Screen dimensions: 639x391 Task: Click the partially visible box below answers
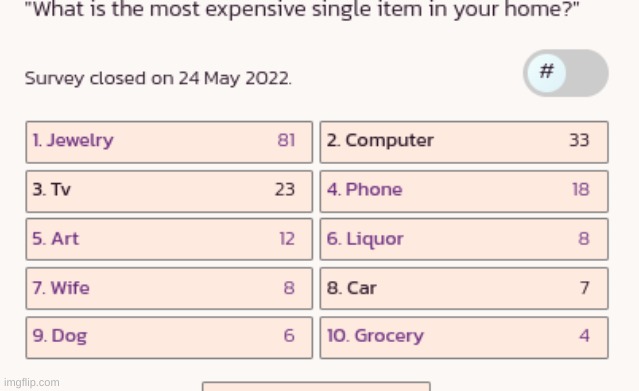tap(316, 386)
